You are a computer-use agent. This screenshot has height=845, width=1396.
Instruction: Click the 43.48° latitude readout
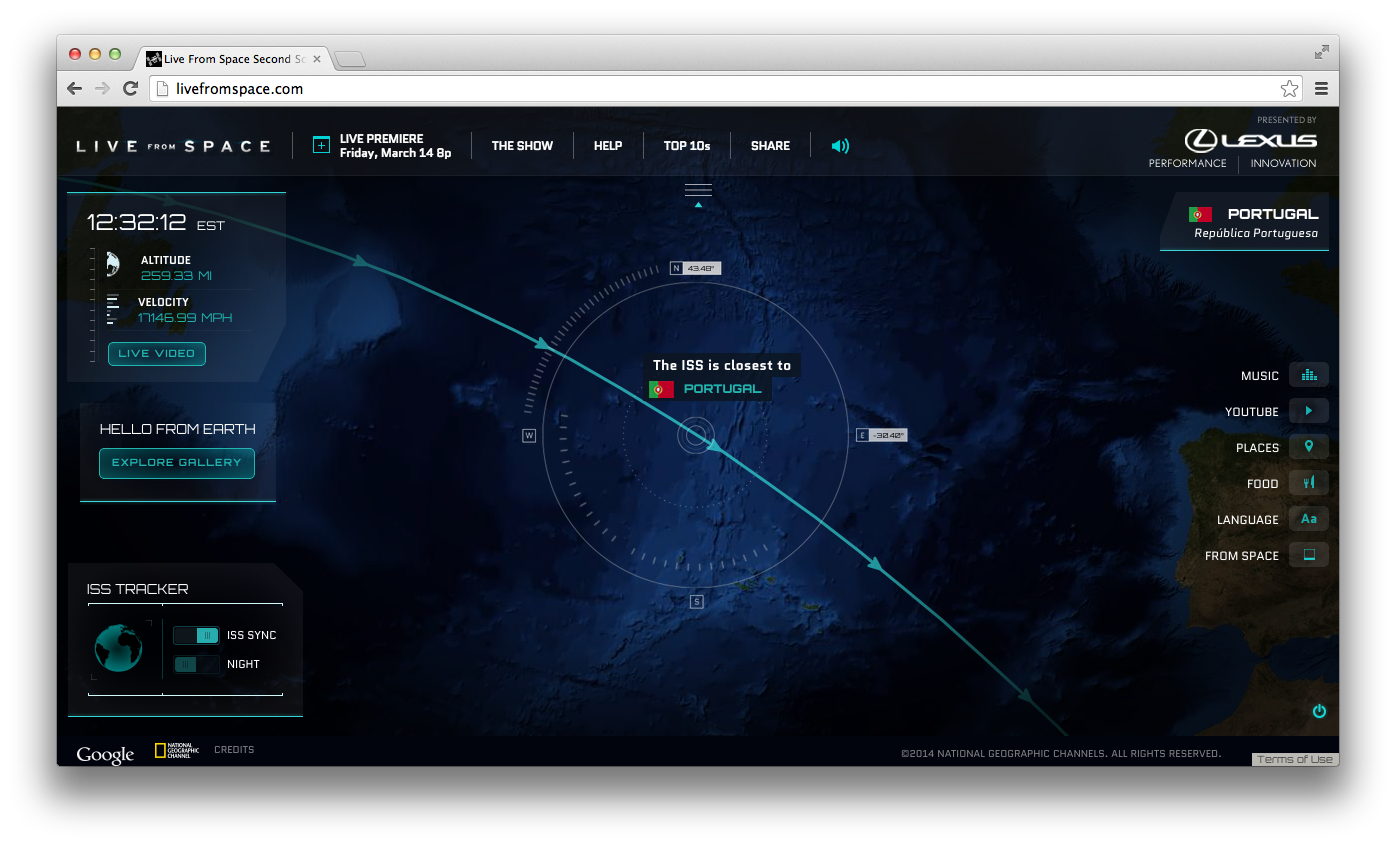pos(702,268)
